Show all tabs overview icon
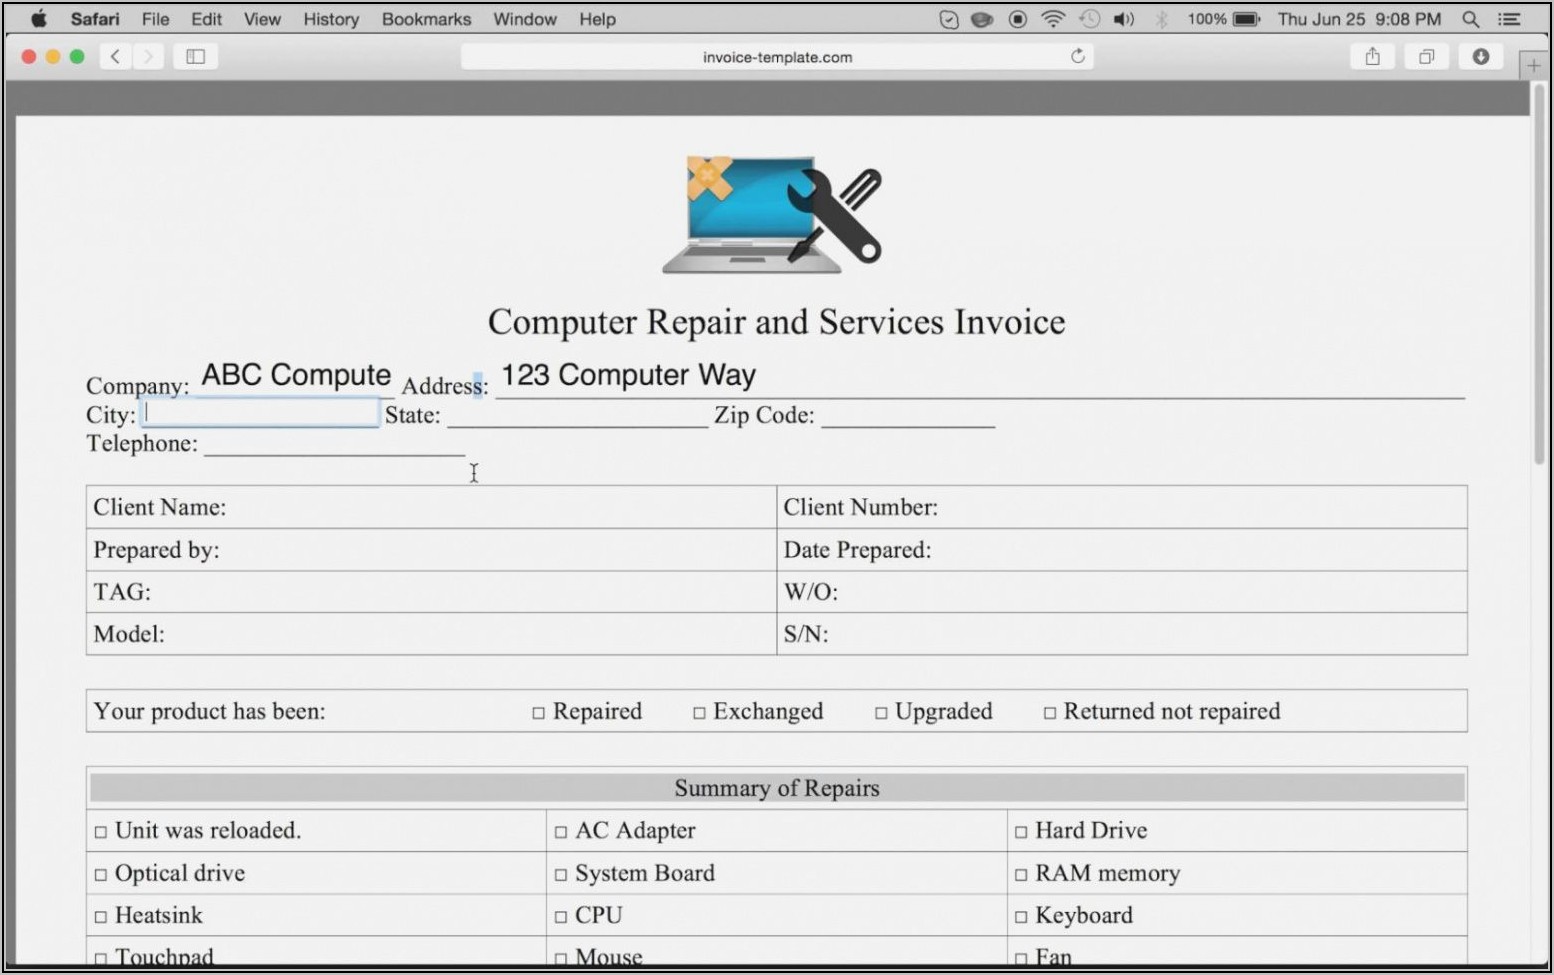1554x975 pixels. [1426, 57]
